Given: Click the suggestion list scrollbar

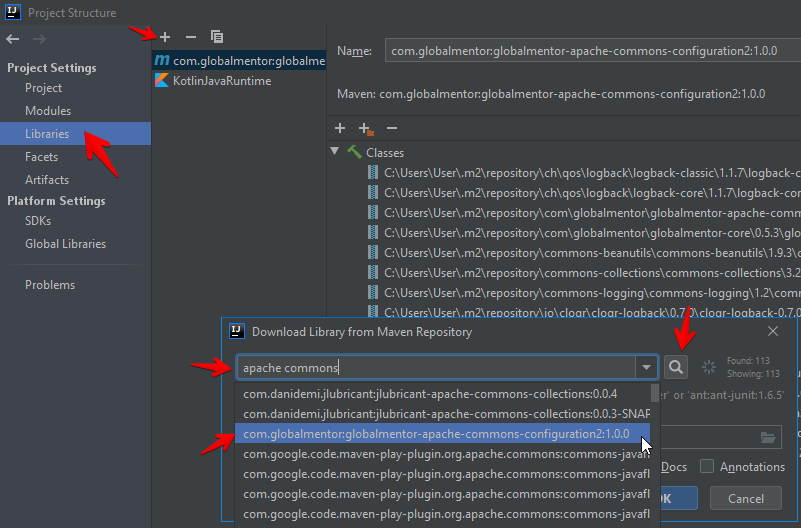Looking at the screenshot, I should coord(655,396).
